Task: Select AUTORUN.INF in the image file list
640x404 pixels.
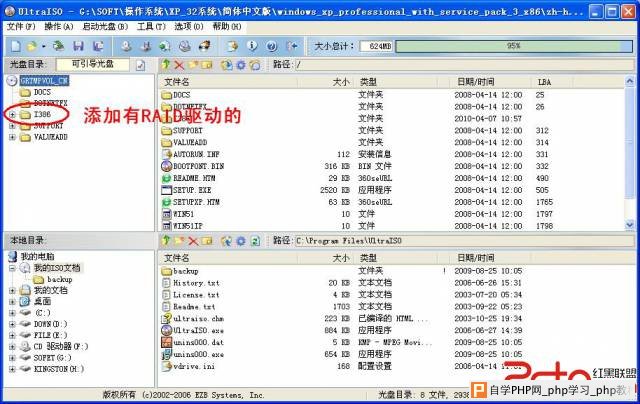Action: point(196,155)
